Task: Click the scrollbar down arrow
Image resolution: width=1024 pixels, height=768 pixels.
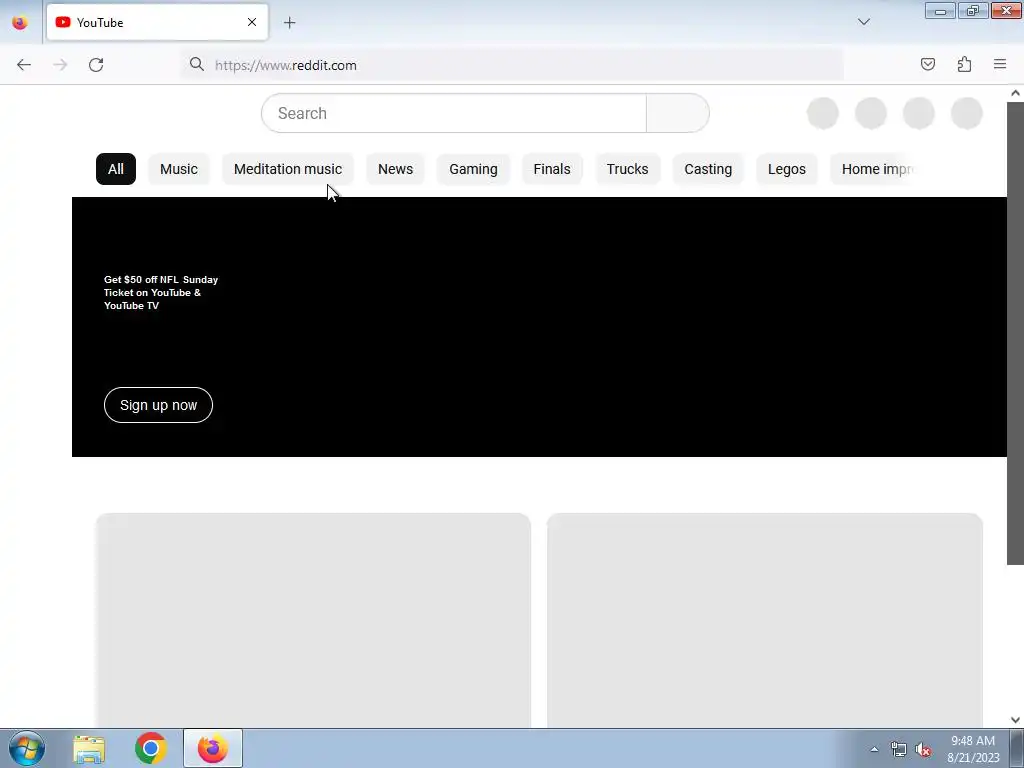Action: pos(1015,720)
